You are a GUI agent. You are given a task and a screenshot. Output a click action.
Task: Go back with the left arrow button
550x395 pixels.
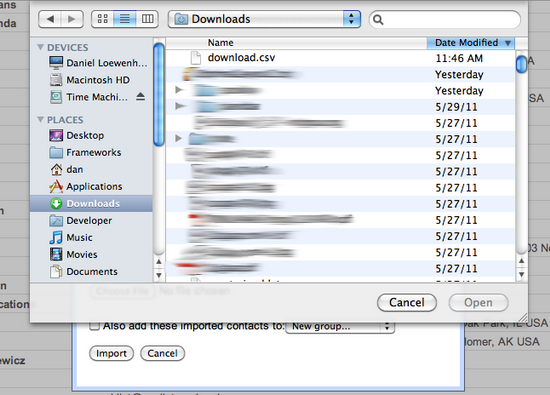click(x=50, y=19)
